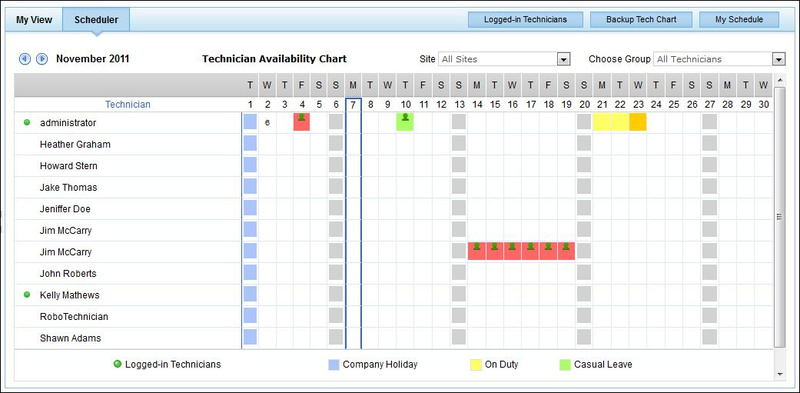Image resolution: width=800 pixels, height=393 pixels.
Task: Click the All Sites combo box
Action: click(x=504, y=59)
